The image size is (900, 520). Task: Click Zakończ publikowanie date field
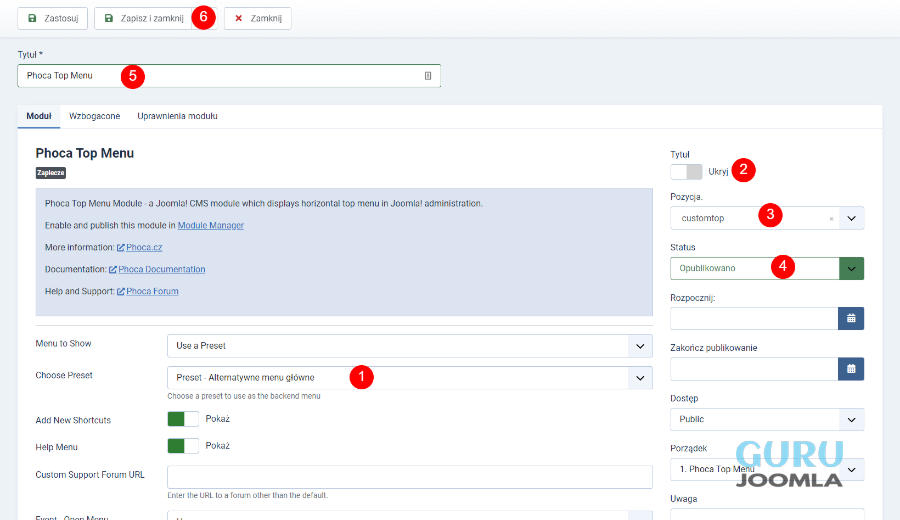coord(754,369)
